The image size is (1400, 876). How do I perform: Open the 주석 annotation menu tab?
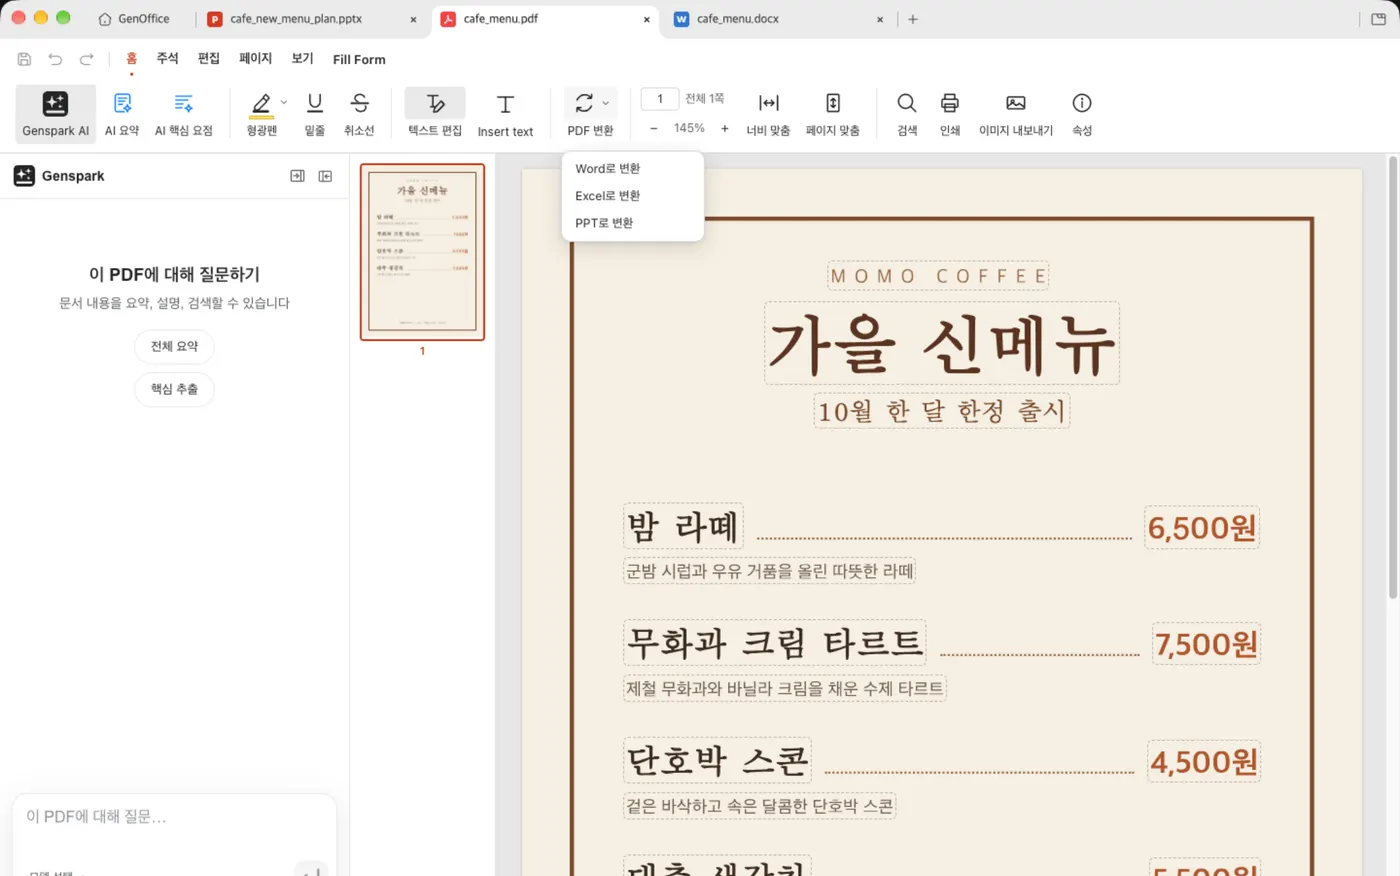pos(167,59)
